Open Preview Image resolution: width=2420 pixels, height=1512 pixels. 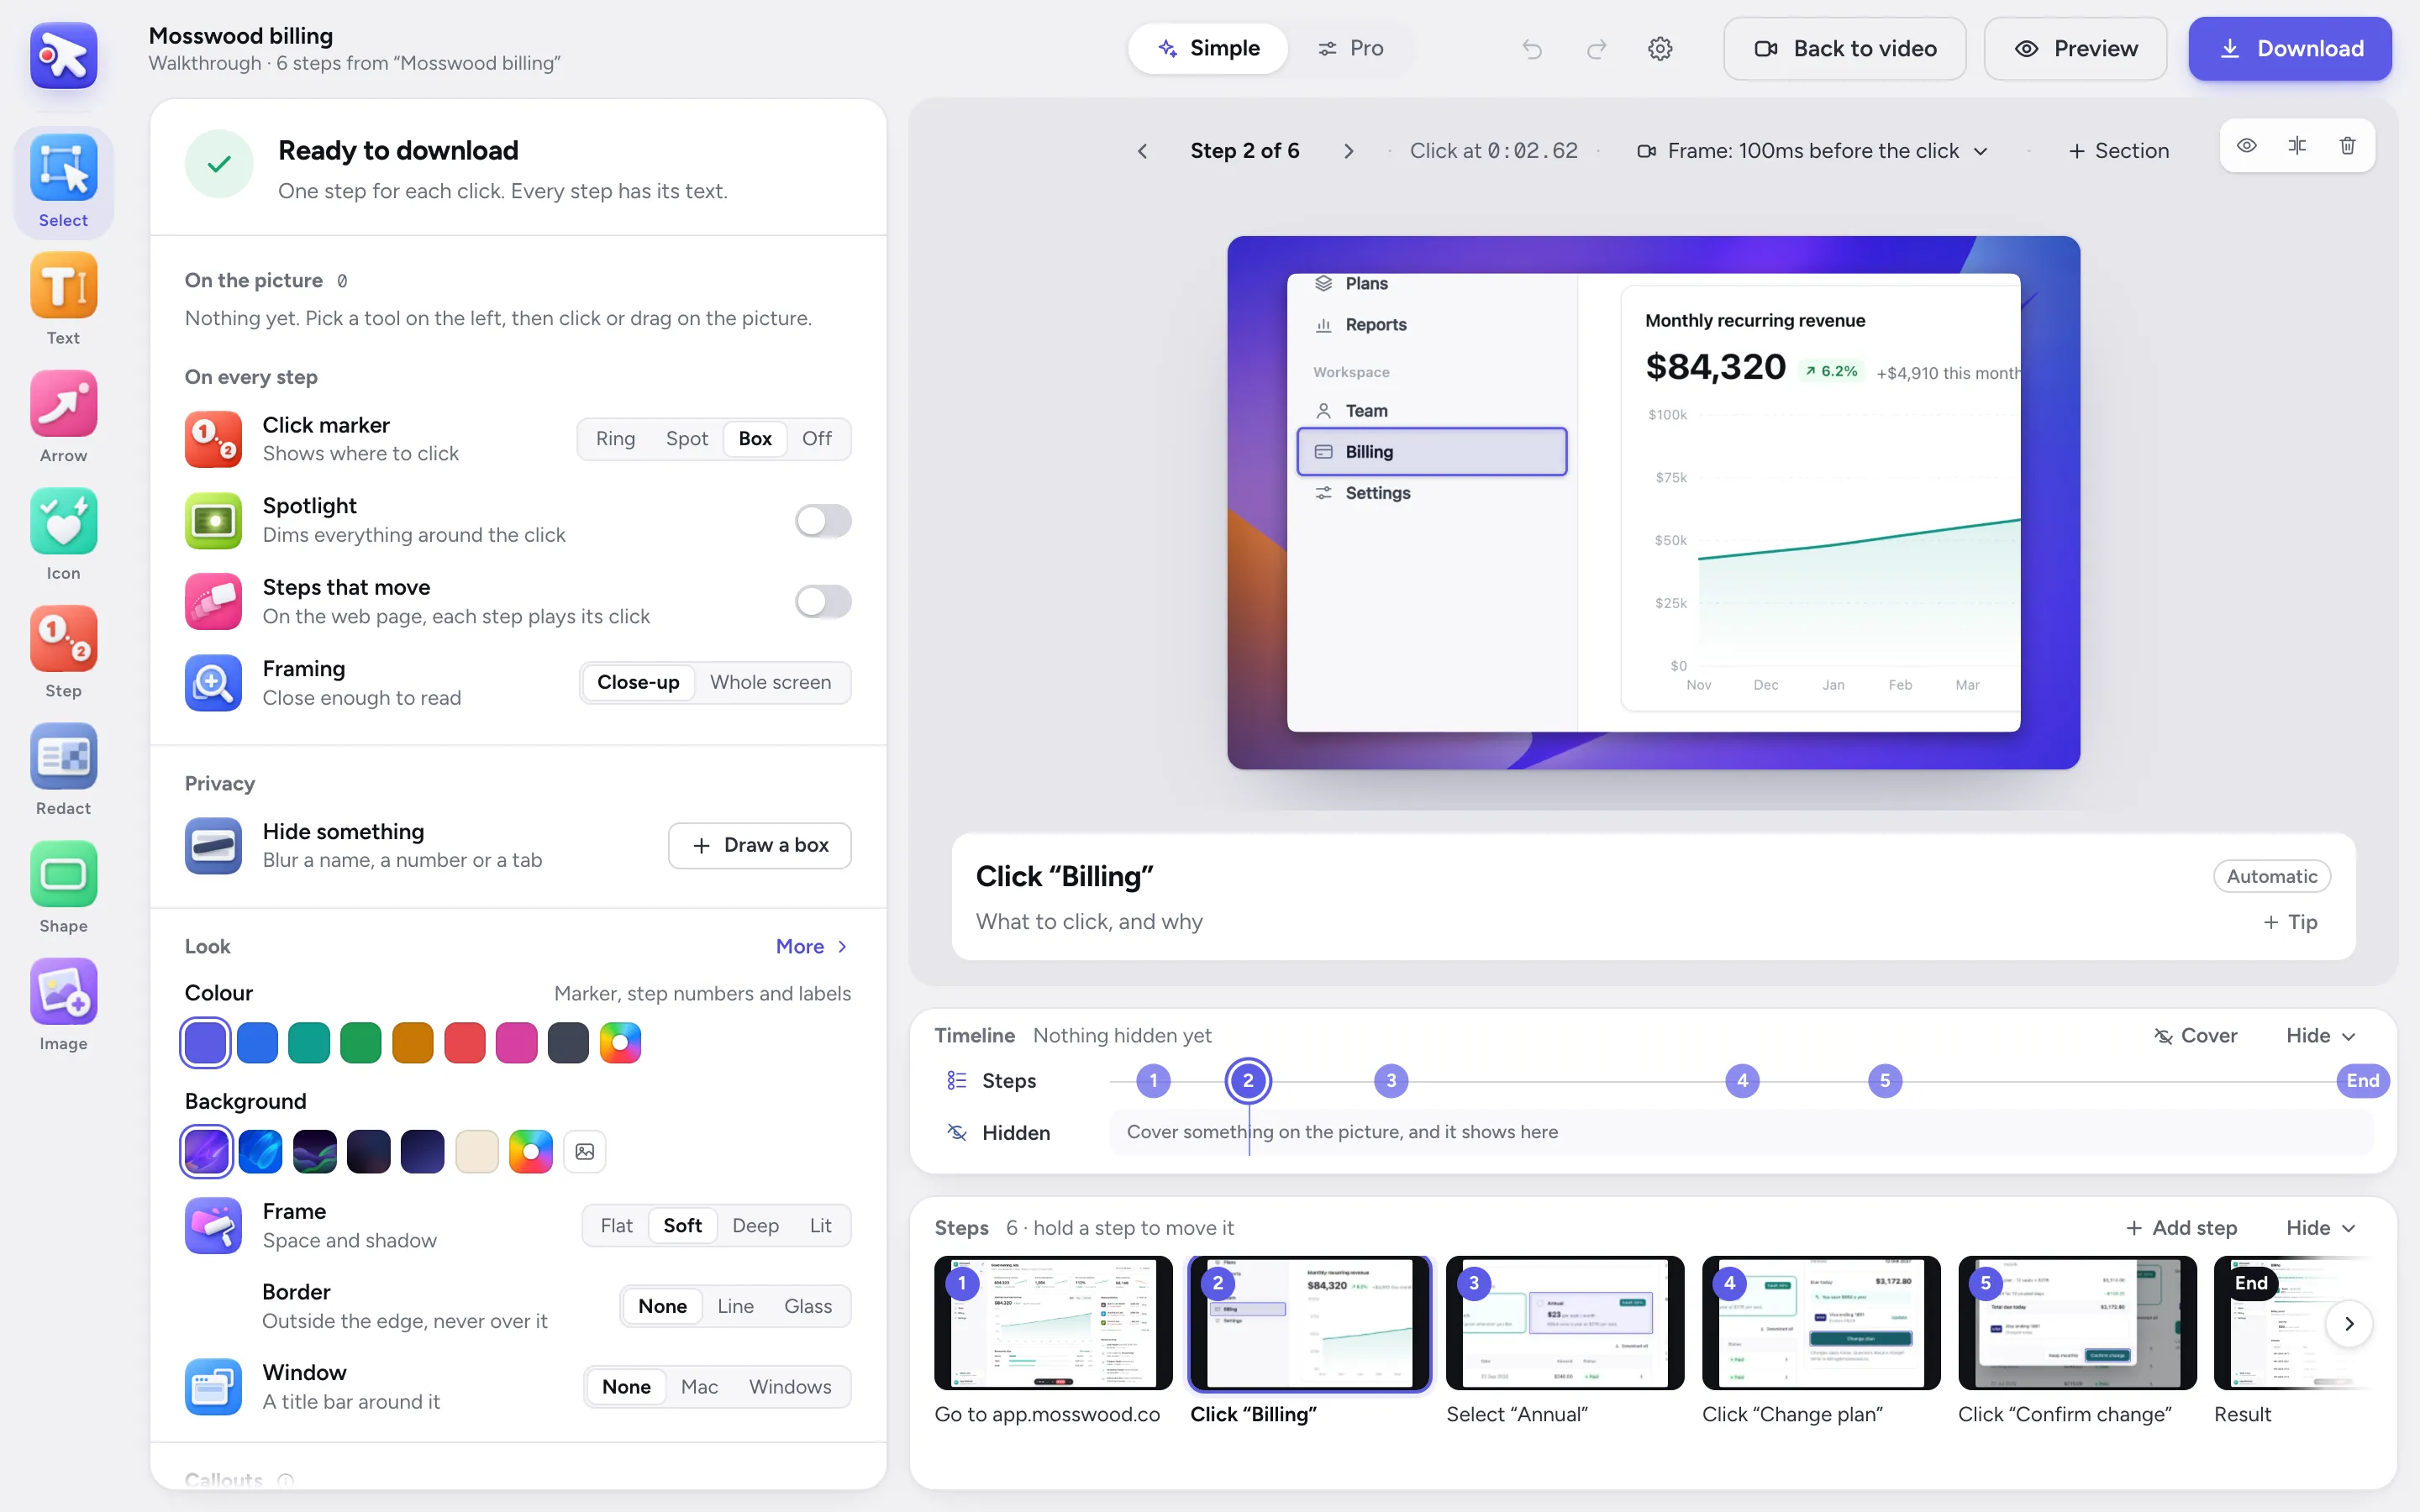point(2075,48)
